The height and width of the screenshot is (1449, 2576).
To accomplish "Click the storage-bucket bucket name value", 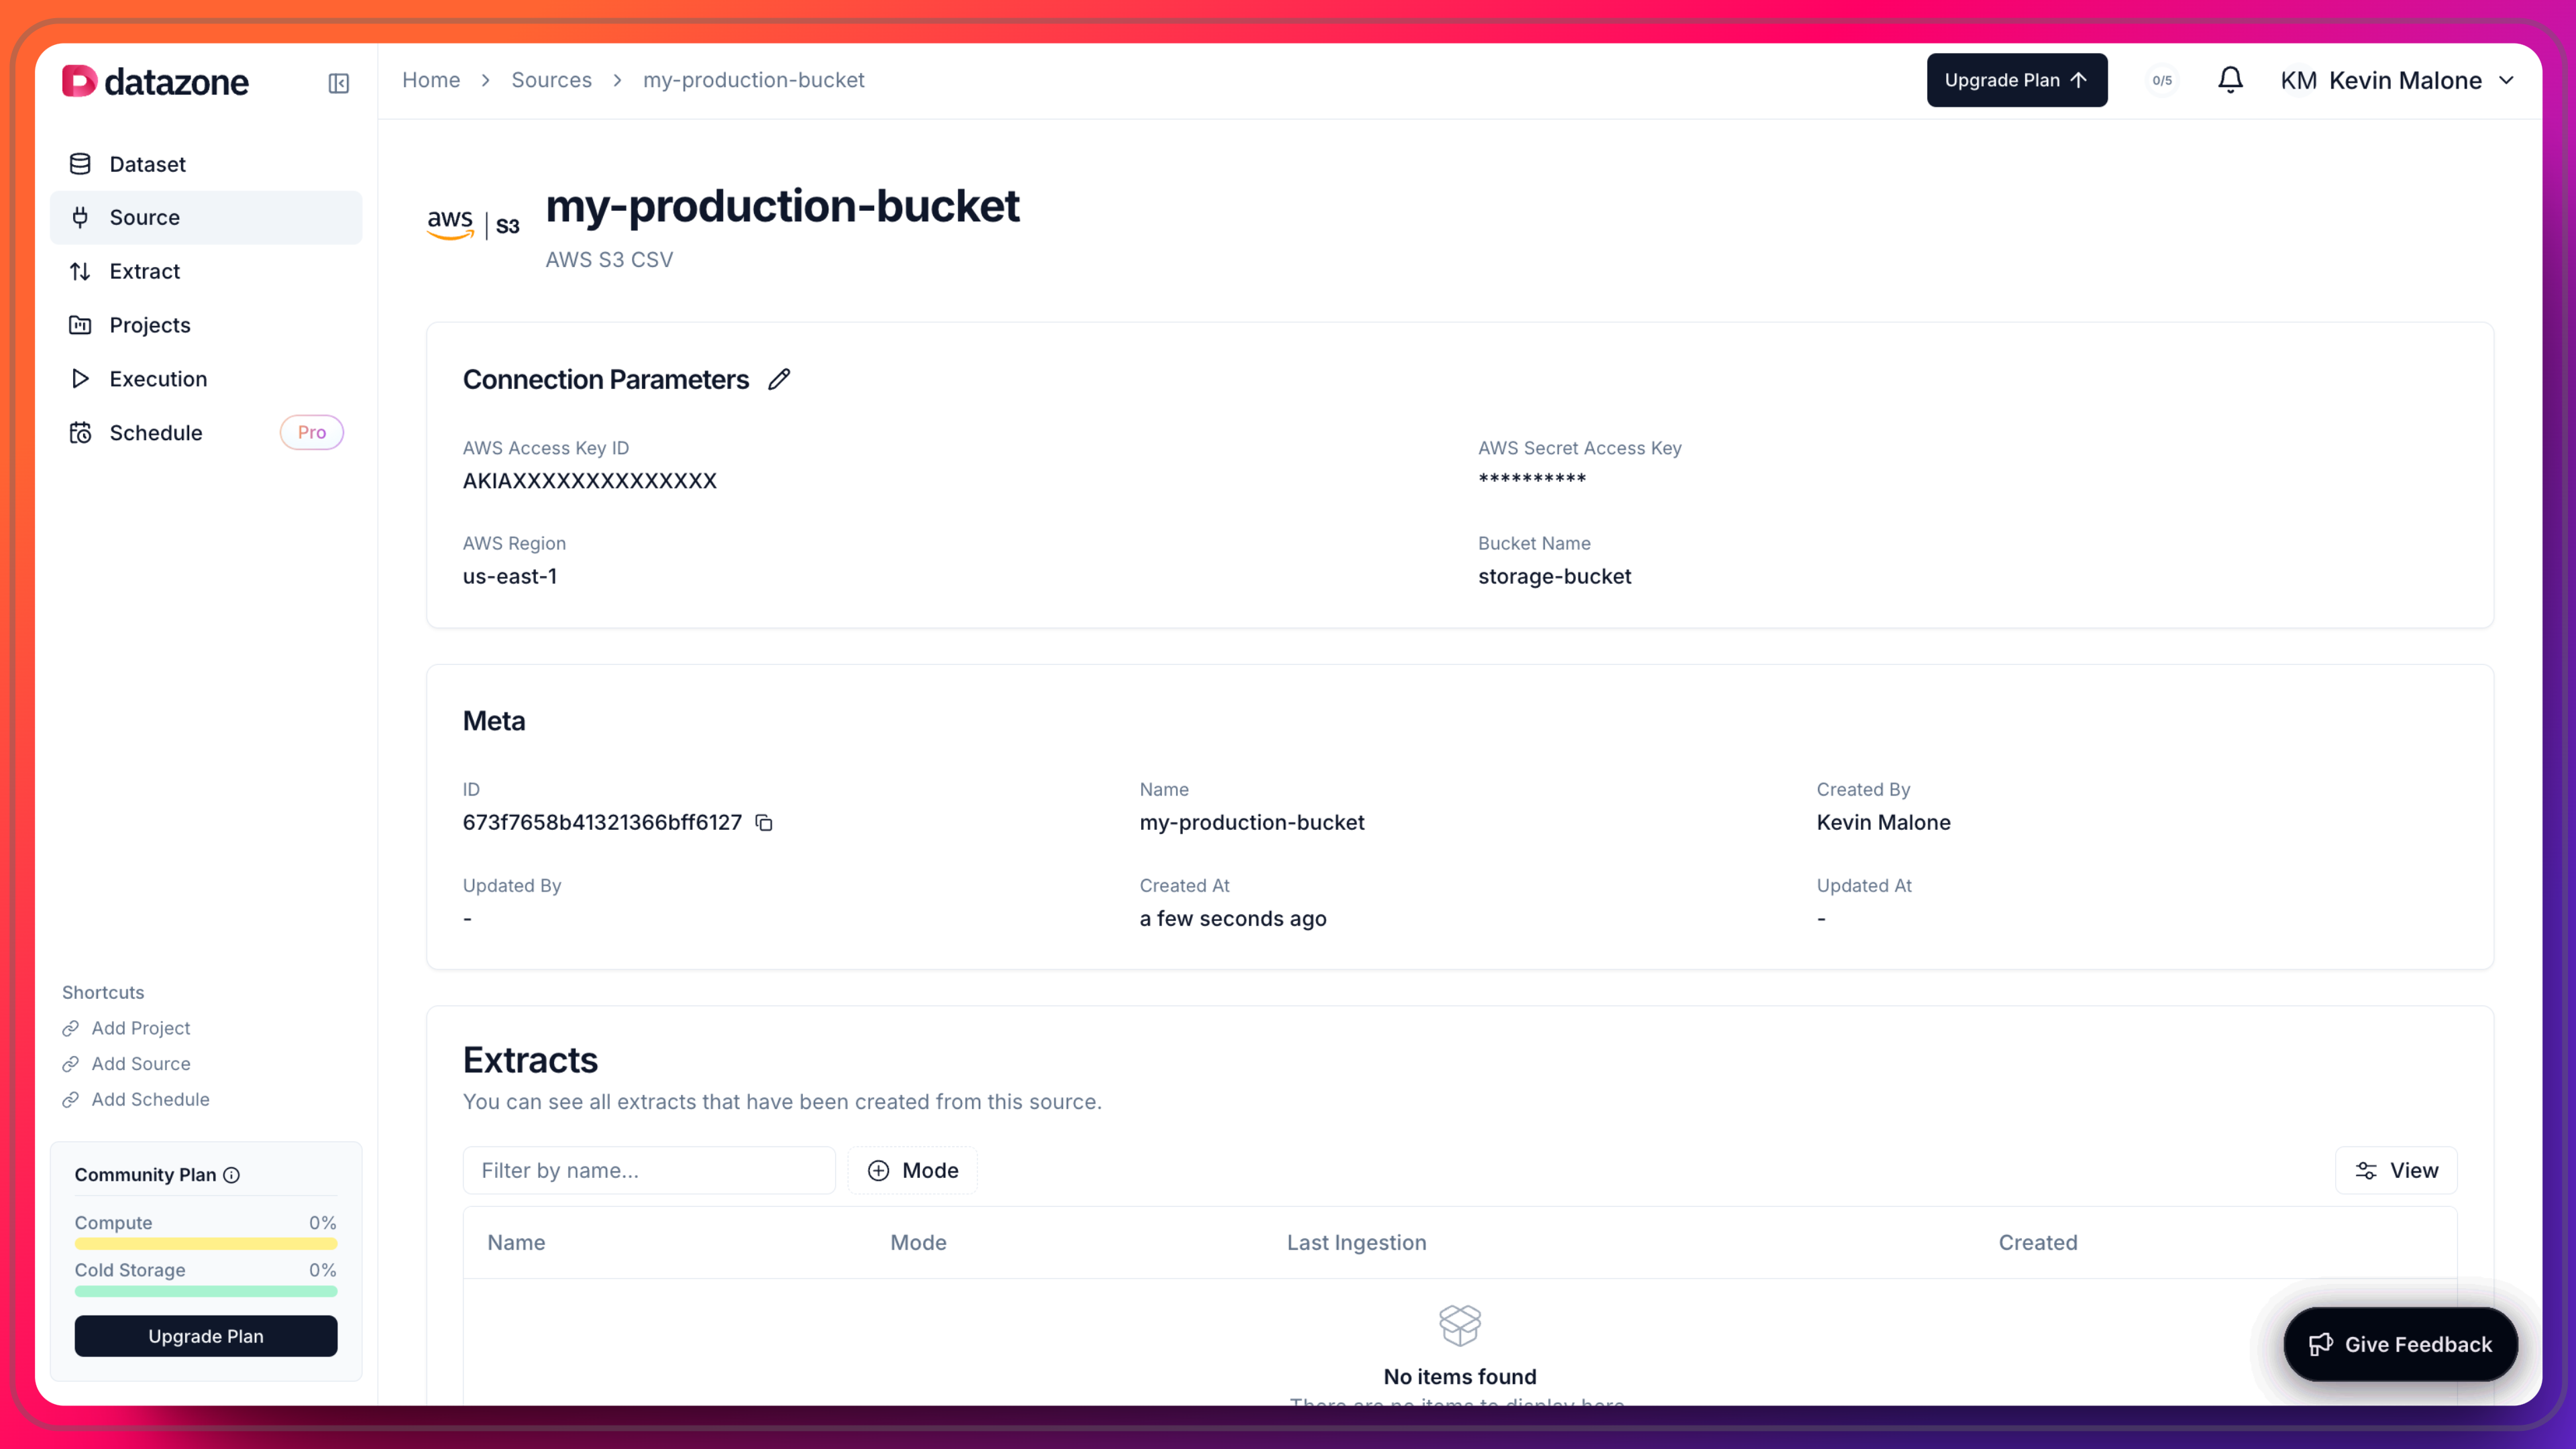I will 1555,577.
